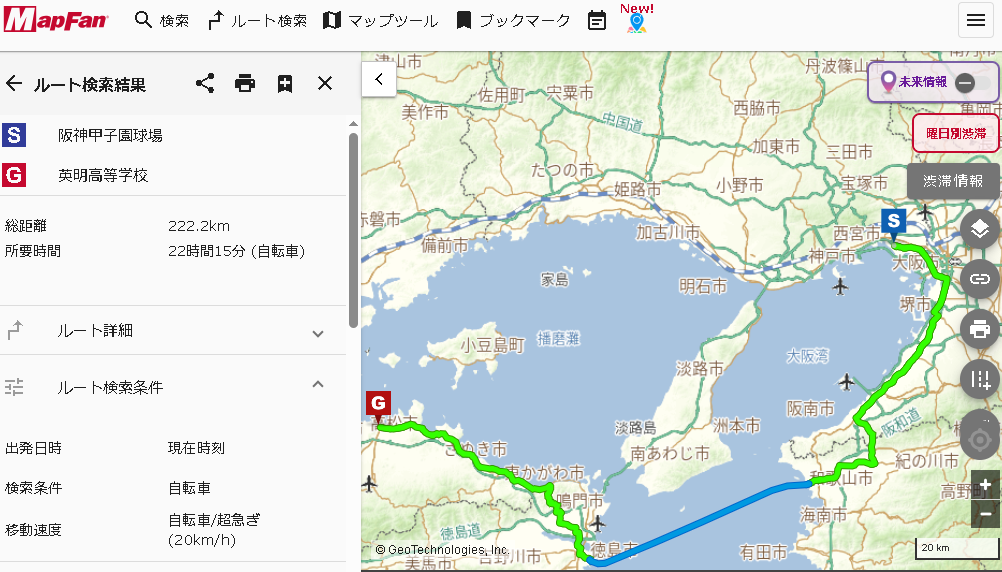Toggle 曜日別渋滞 traffic overlay

(x=955, y=132)
